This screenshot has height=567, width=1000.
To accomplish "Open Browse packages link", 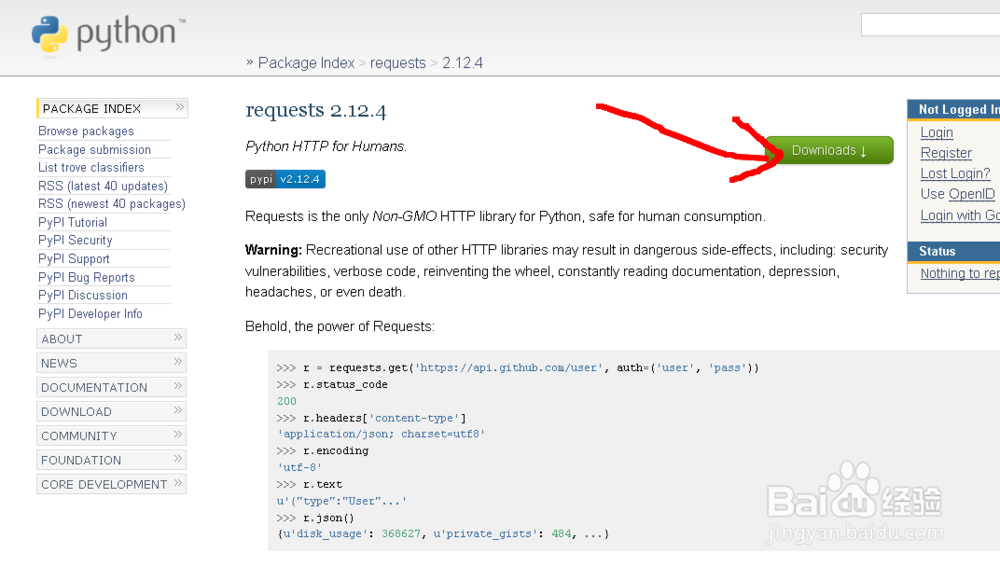I will (x=86, y=131).
